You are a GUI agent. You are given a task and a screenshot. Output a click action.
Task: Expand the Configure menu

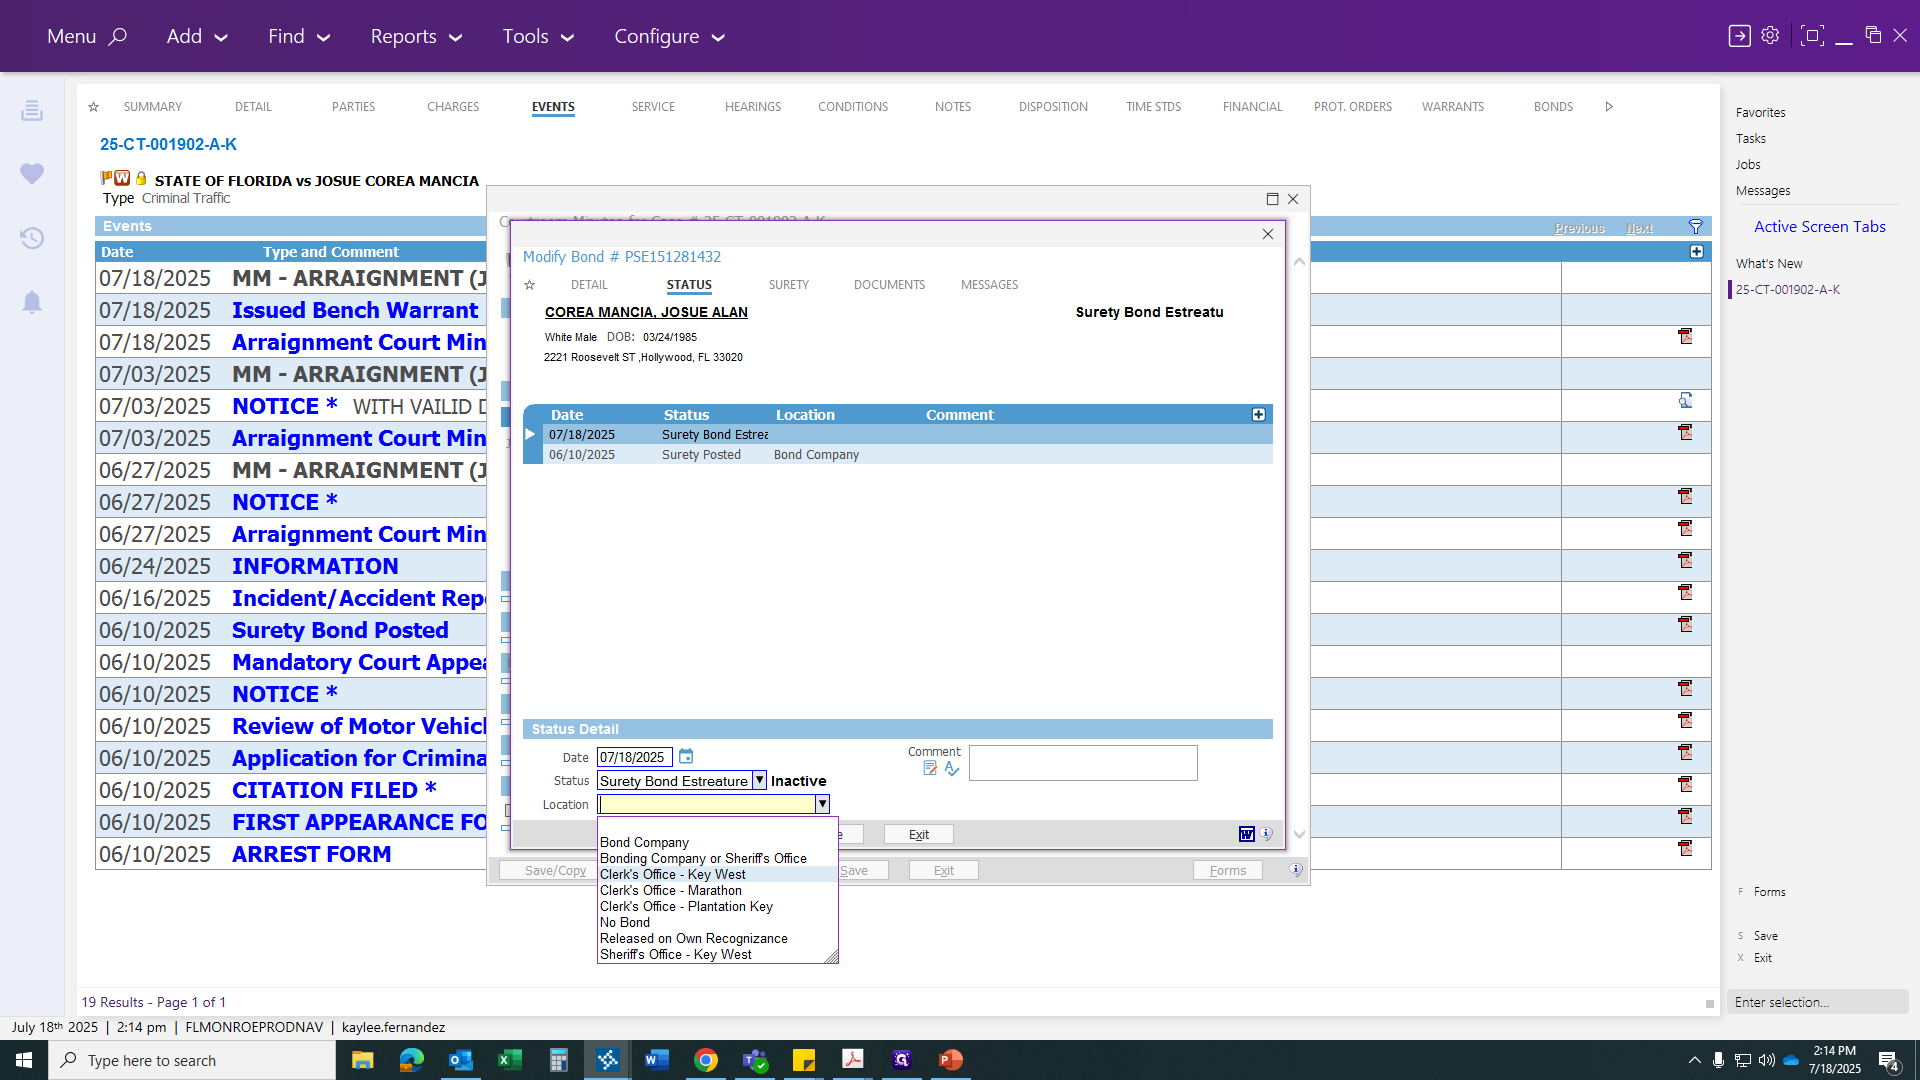pos(669,36)
